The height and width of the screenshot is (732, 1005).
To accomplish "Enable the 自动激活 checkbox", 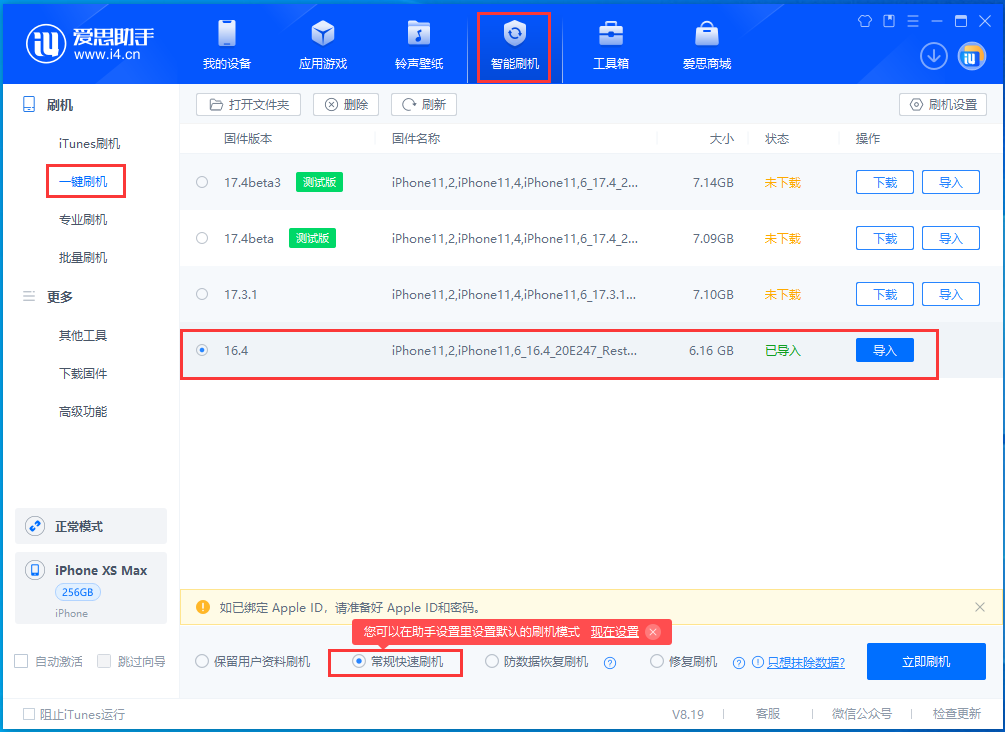I will tap(21, 661).
